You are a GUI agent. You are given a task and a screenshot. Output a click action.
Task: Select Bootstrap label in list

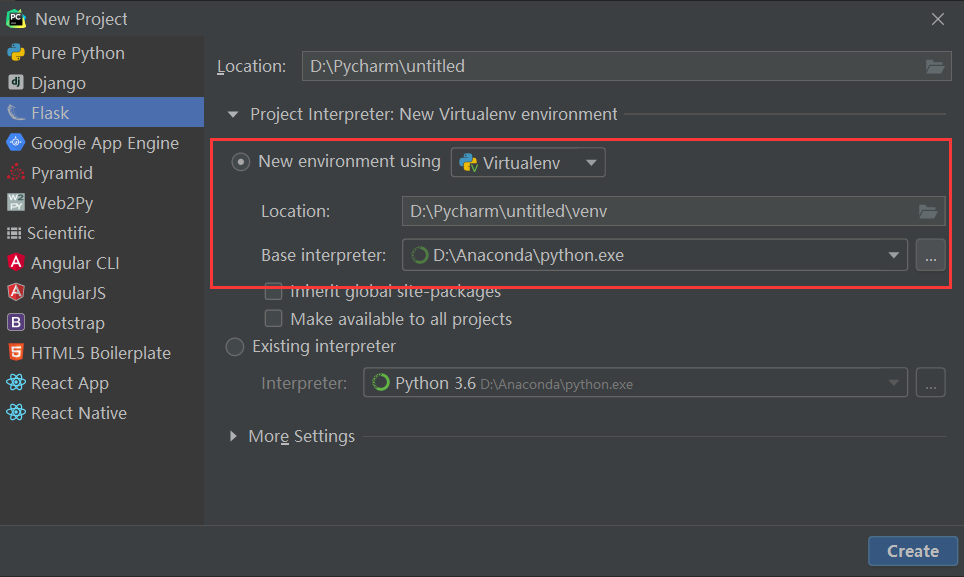tap(68, 323)
